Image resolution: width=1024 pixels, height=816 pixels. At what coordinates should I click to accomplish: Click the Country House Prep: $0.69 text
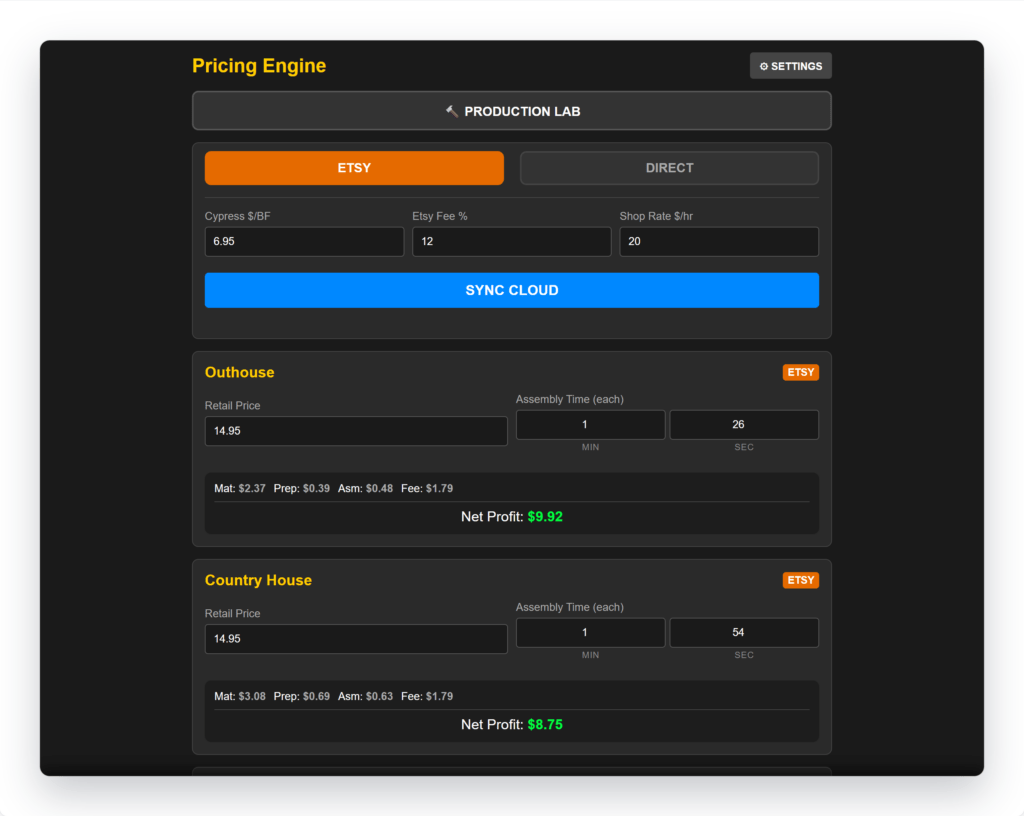[x=302, y=696]
